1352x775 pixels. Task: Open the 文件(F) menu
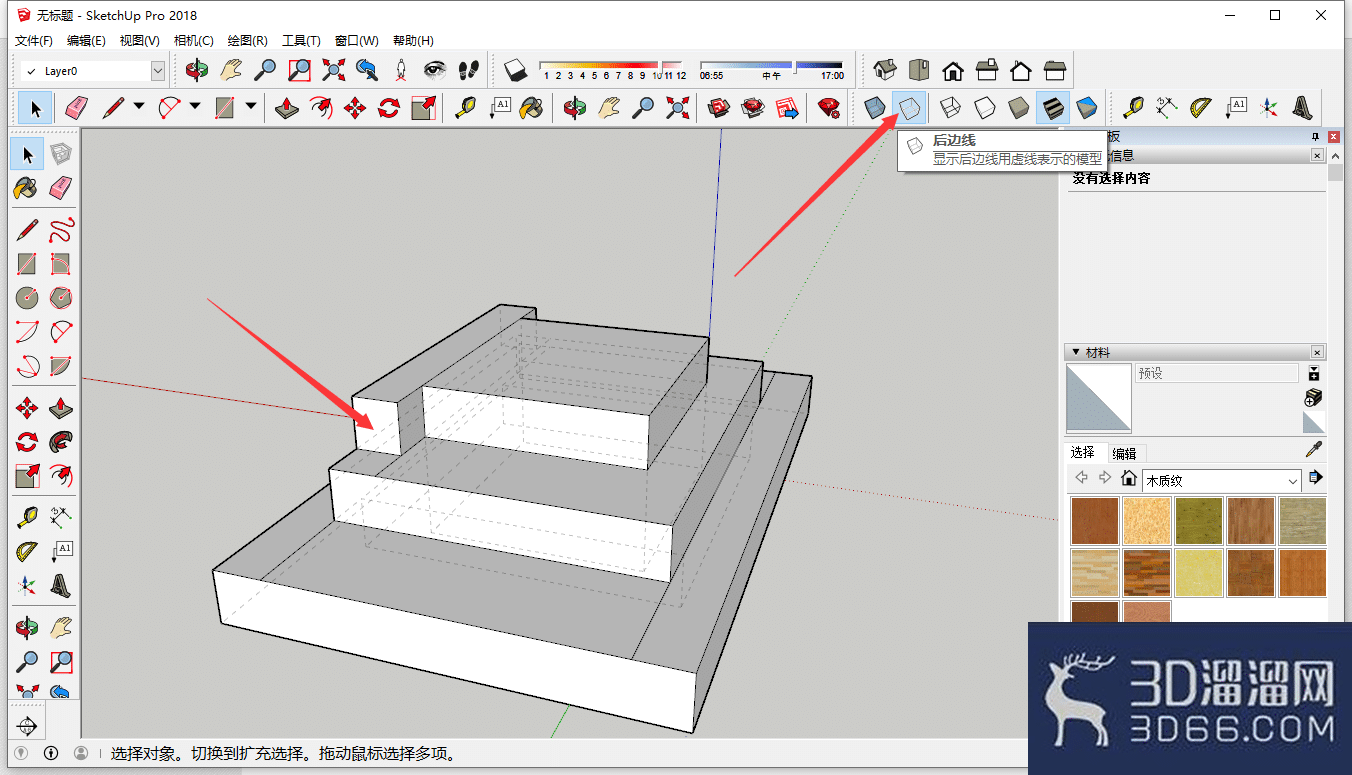coord(34,41)
